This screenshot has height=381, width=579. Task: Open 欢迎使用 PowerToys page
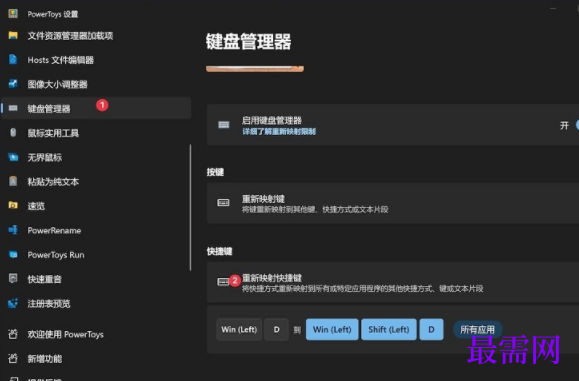click(96, 334)
